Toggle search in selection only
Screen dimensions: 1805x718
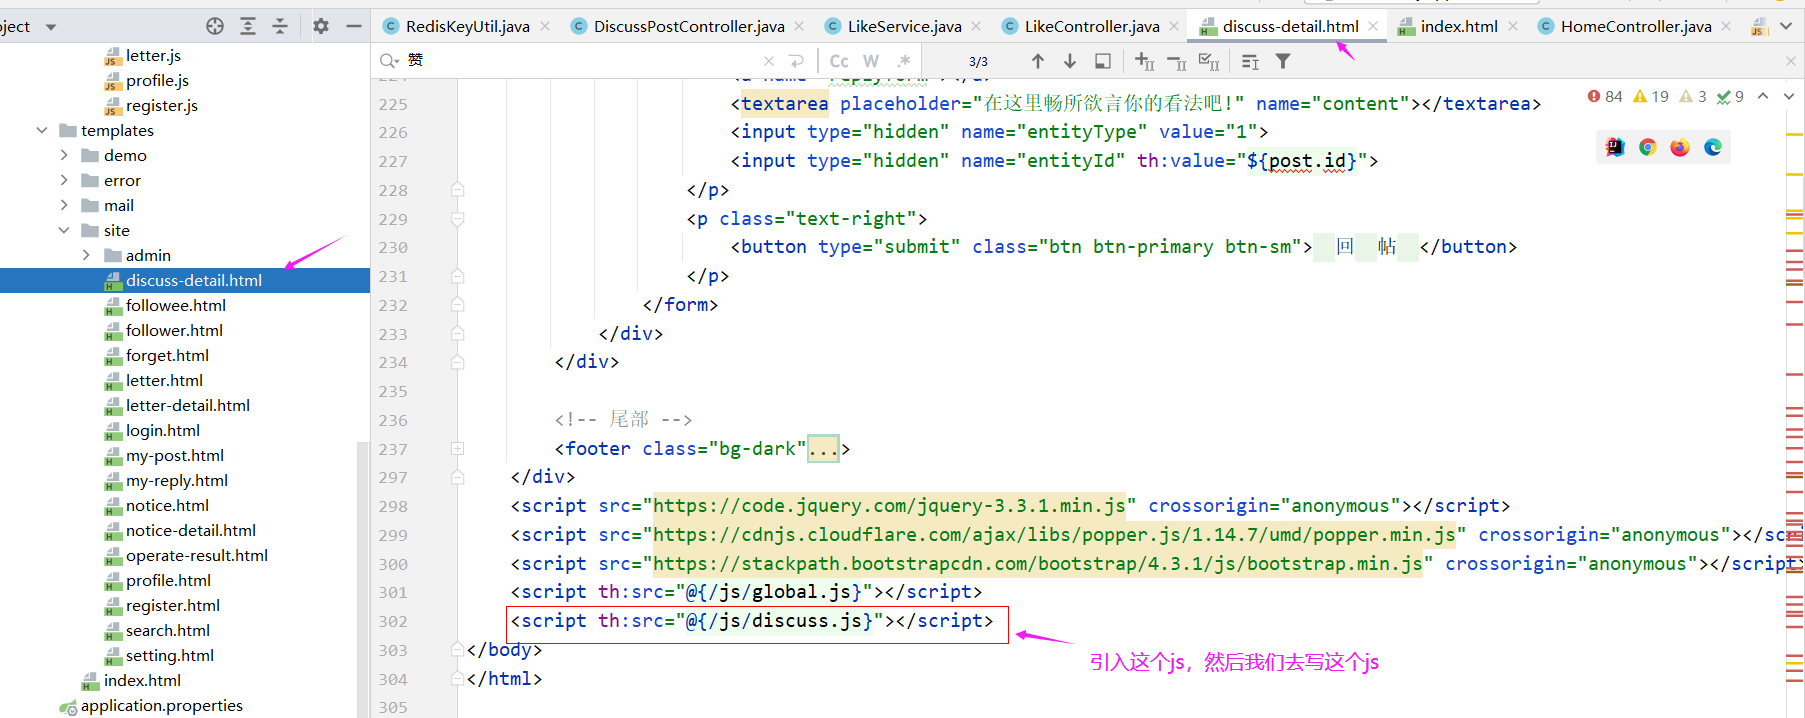pos(1103,61)
